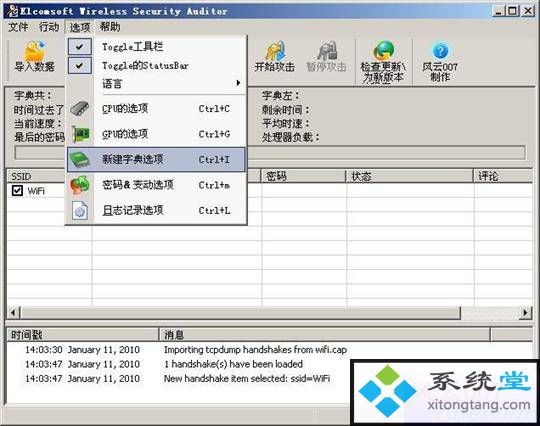Click the 密码 column header
The image size is (540, 426).
click(x=304, y=176)
